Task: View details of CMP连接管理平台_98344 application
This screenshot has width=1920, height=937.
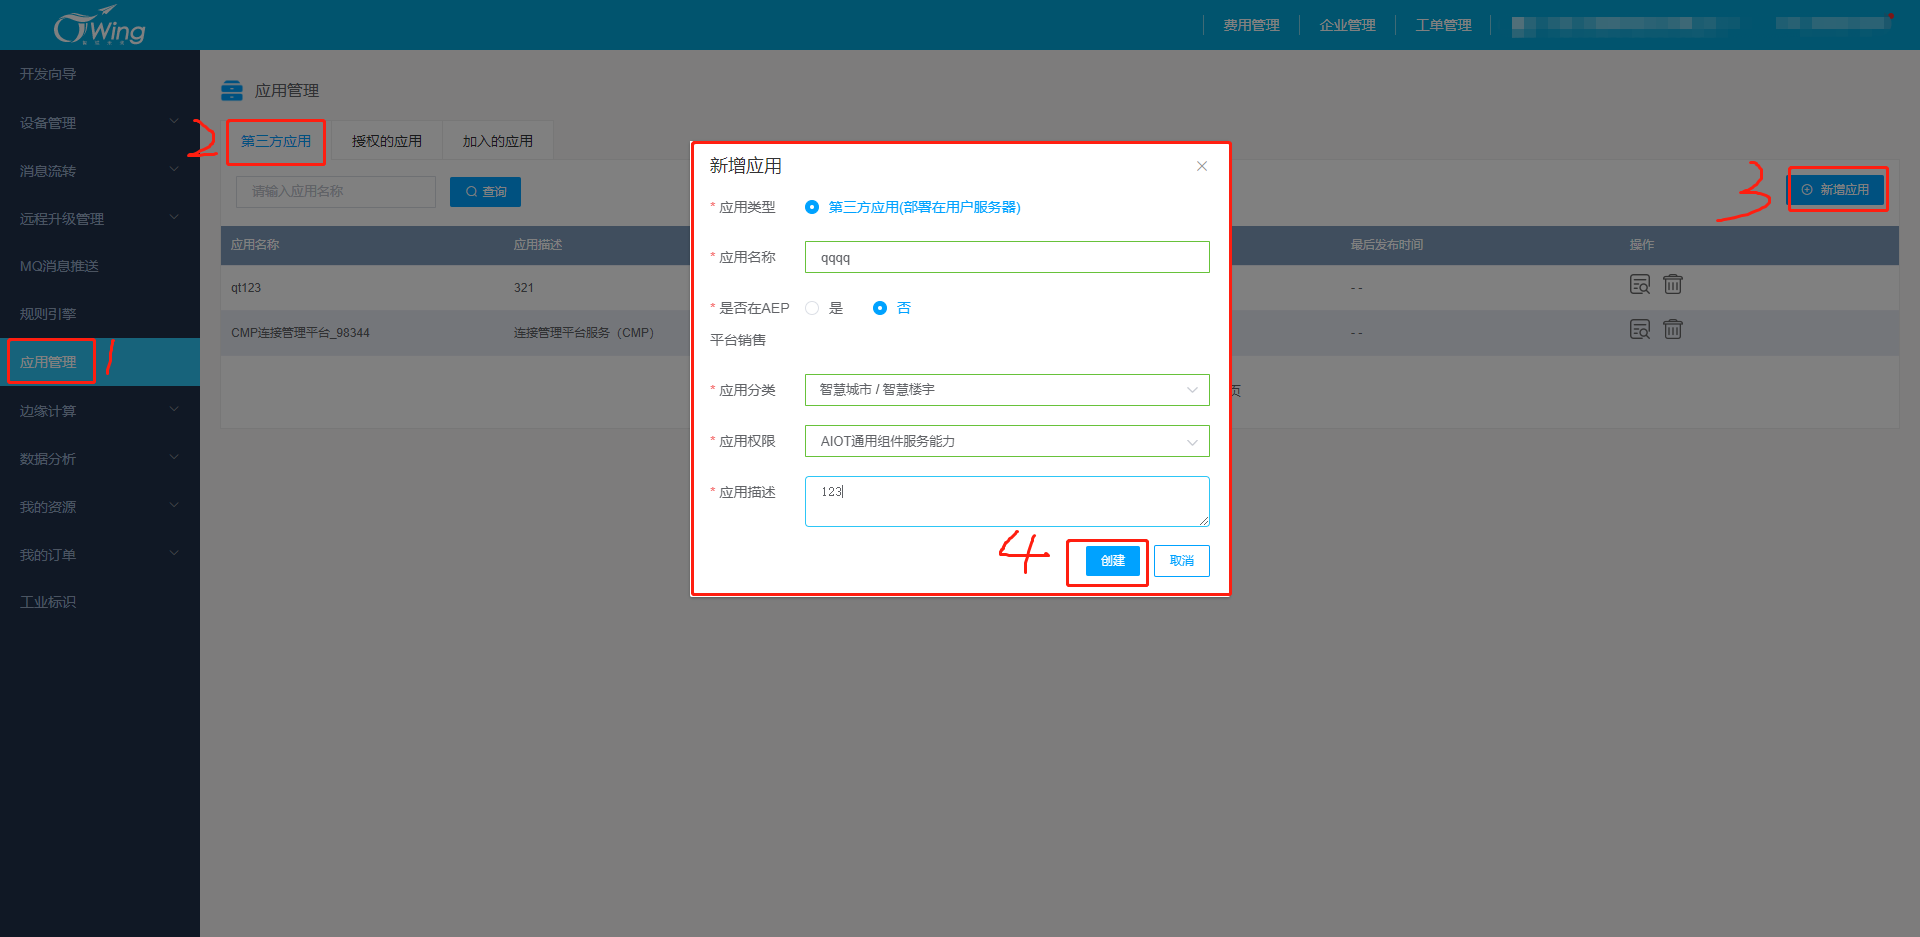Action: point(1640,330)
